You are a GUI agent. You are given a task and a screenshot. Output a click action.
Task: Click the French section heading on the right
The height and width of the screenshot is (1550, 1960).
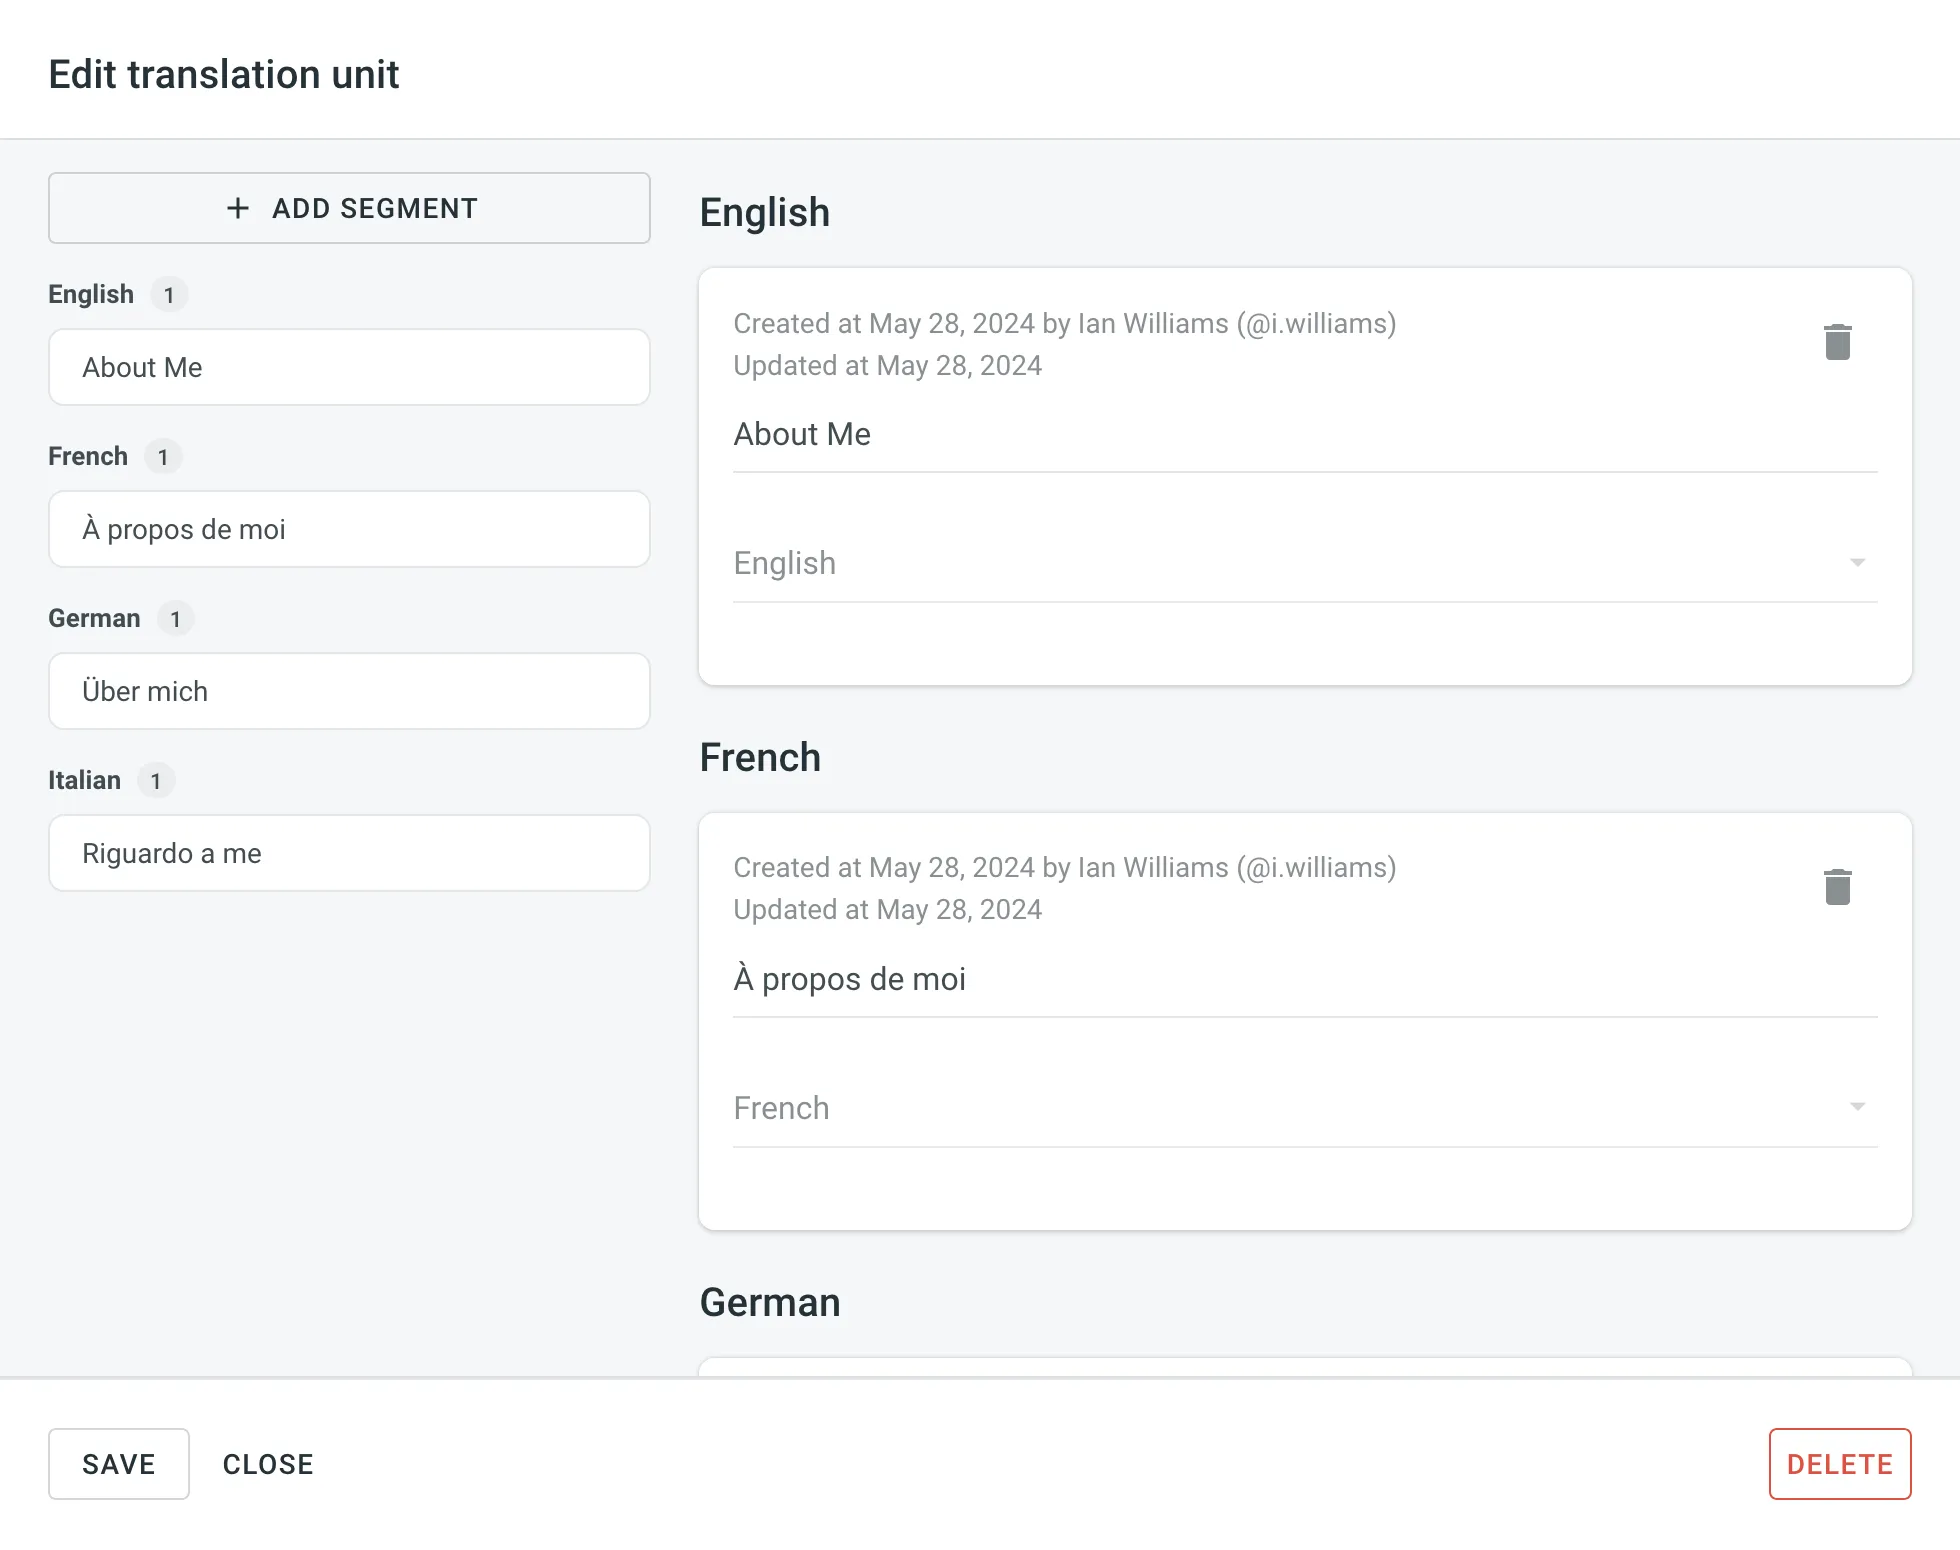760,758
